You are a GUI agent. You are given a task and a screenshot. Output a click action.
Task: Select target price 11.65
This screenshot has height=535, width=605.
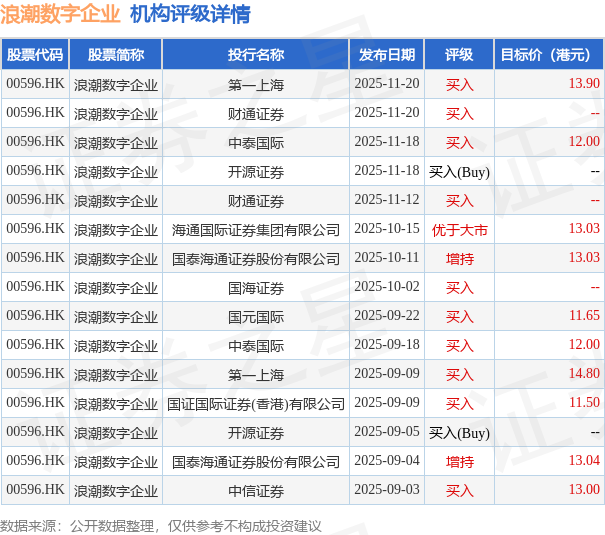coord(584,316)
